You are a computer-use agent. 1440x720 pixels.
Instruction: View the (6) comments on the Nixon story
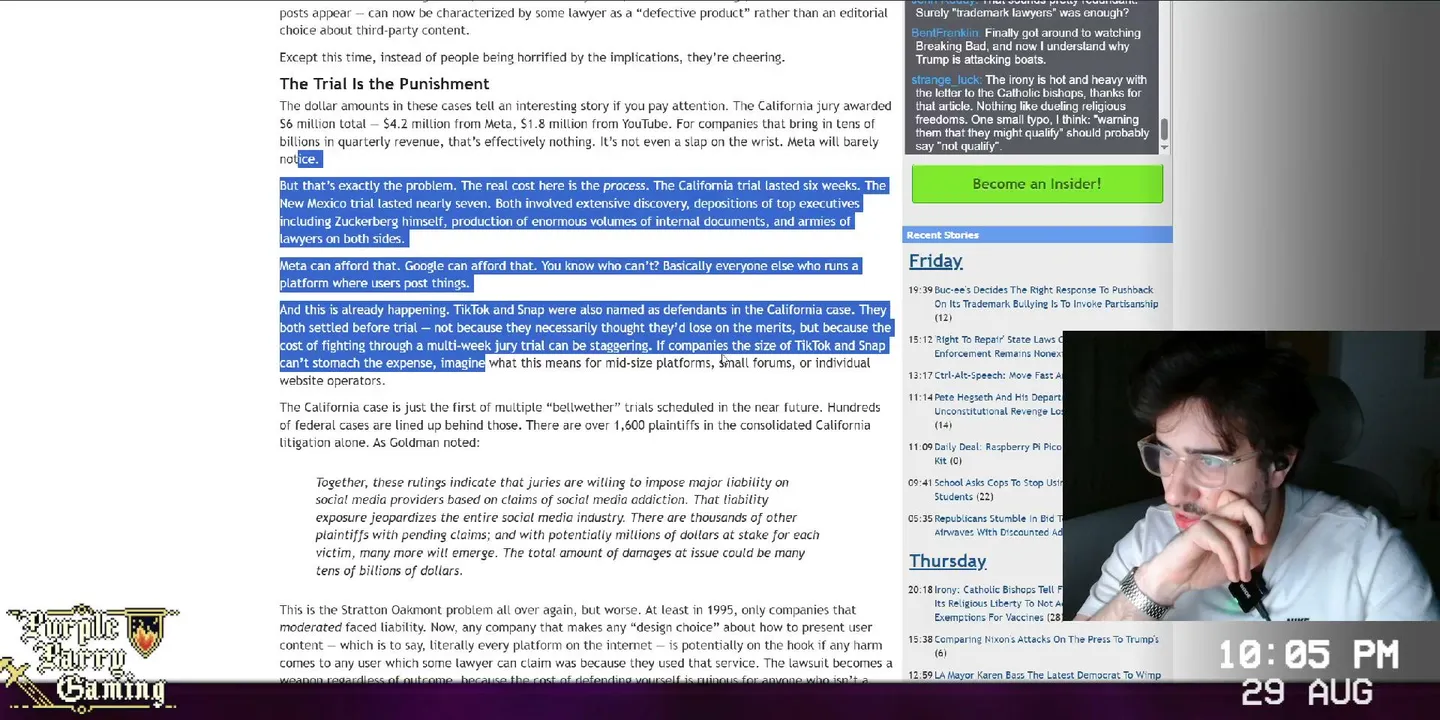pos(940,653)
